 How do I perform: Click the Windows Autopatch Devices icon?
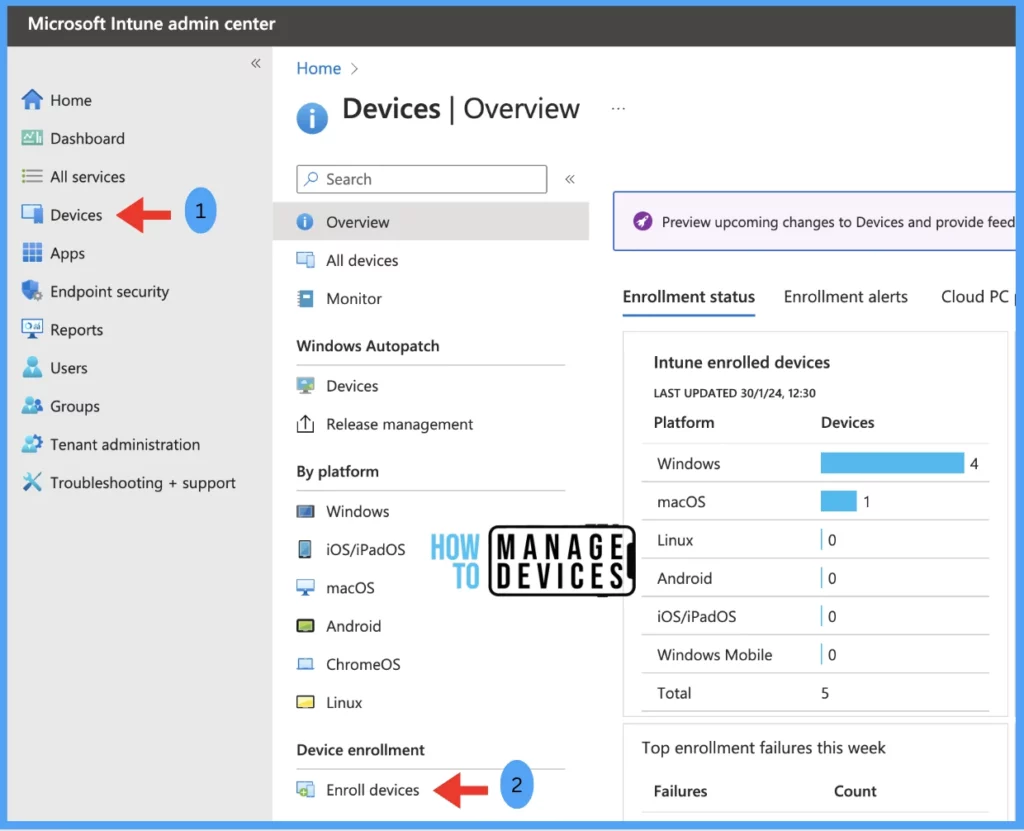(x=305, y=385)
